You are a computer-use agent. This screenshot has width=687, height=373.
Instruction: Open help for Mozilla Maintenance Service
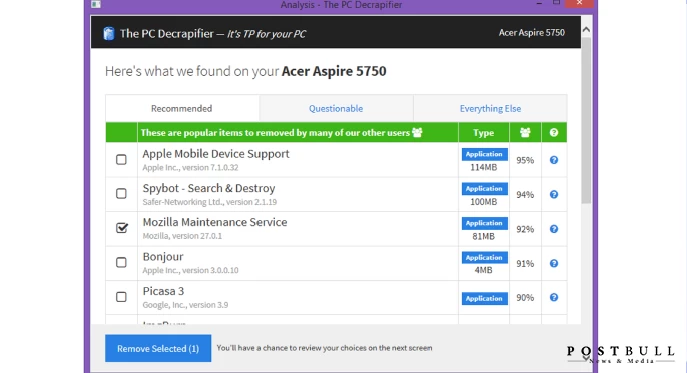click(x=554, y=229)
